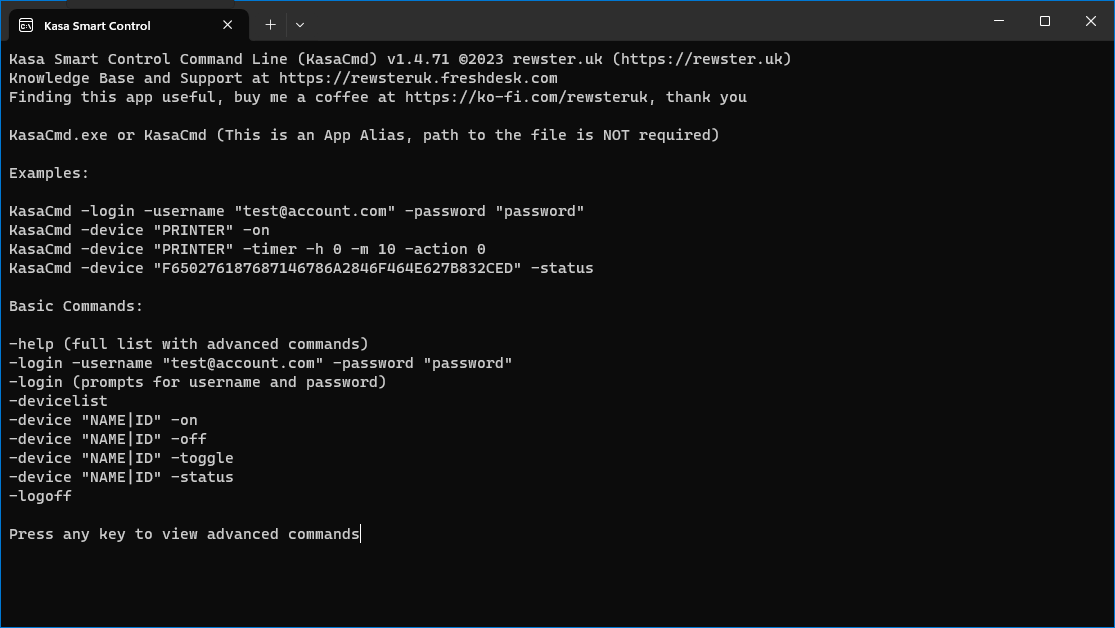
Task: Click the Basic Commands heading text
Action: (74, 305)
